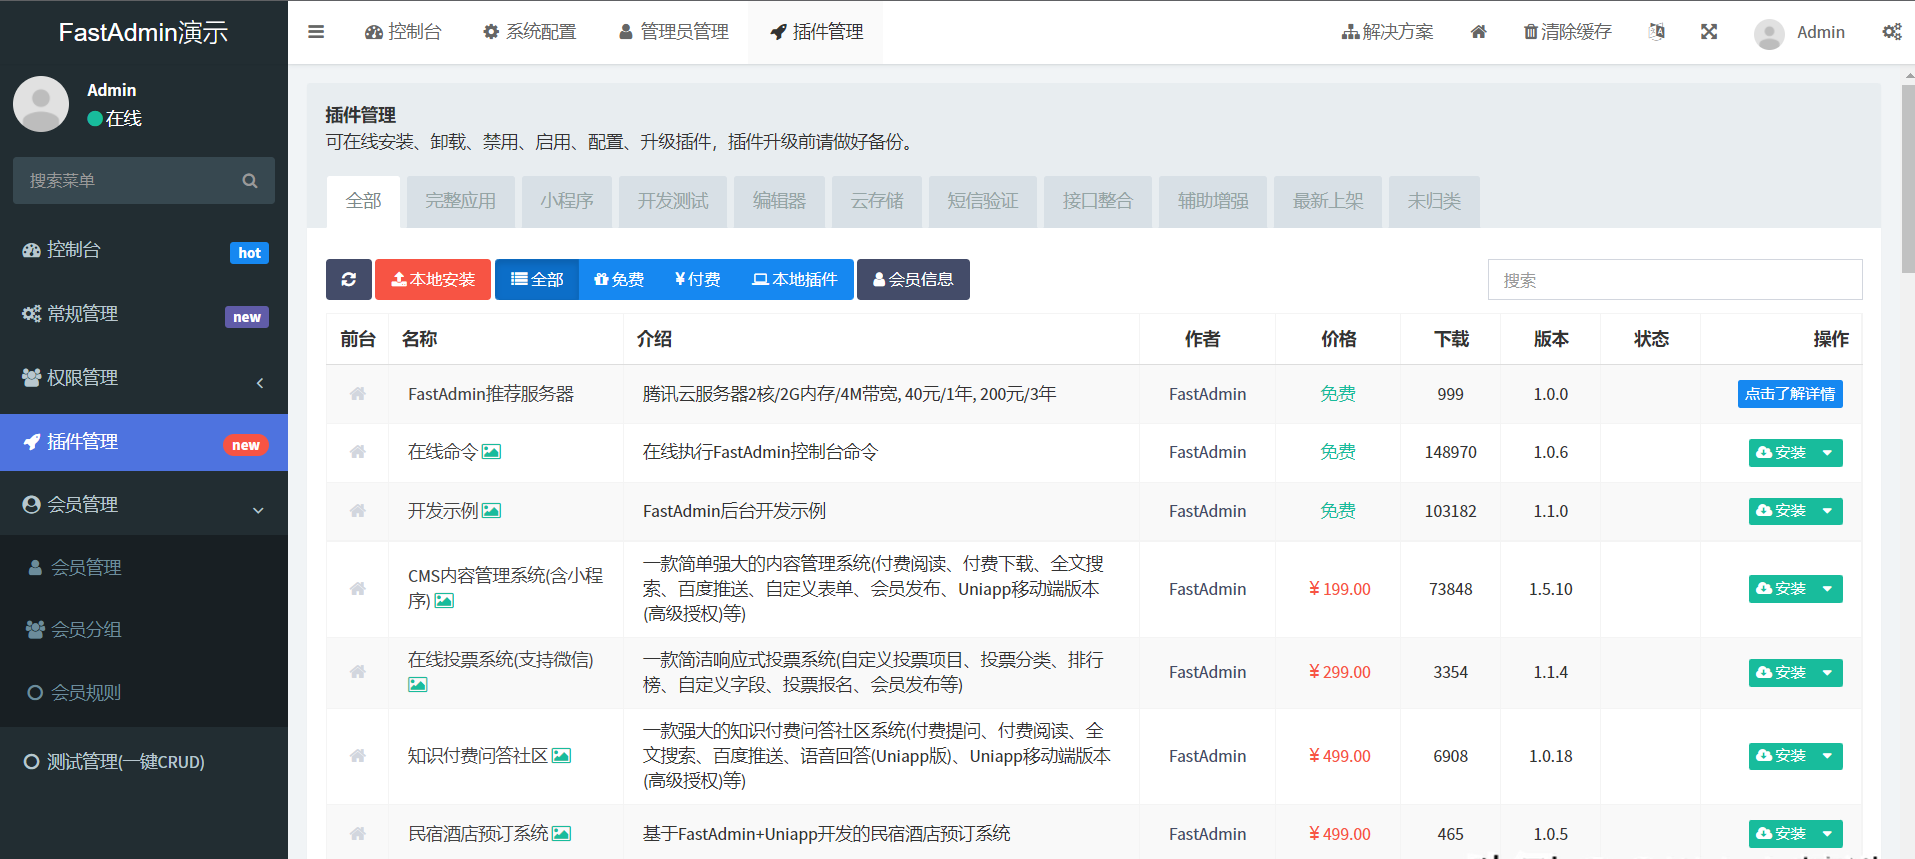
Task: Click the search magnifier in sidebar menu search
Action: 250,181
